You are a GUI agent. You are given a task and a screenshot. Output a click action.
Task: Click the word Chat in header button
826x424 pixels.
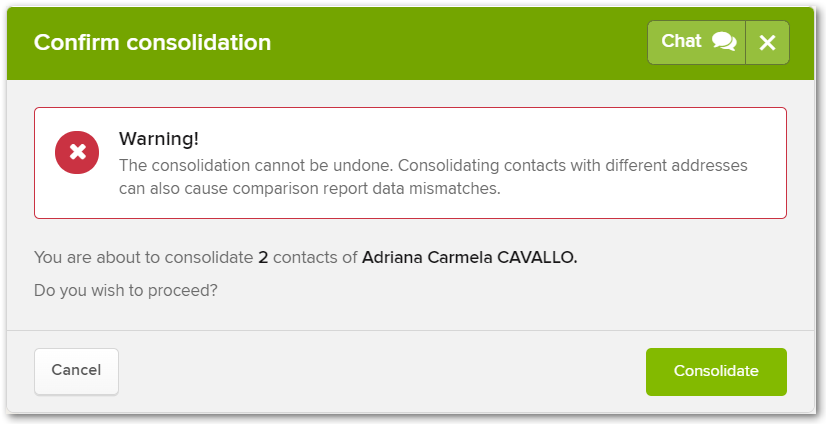point(681,41)
